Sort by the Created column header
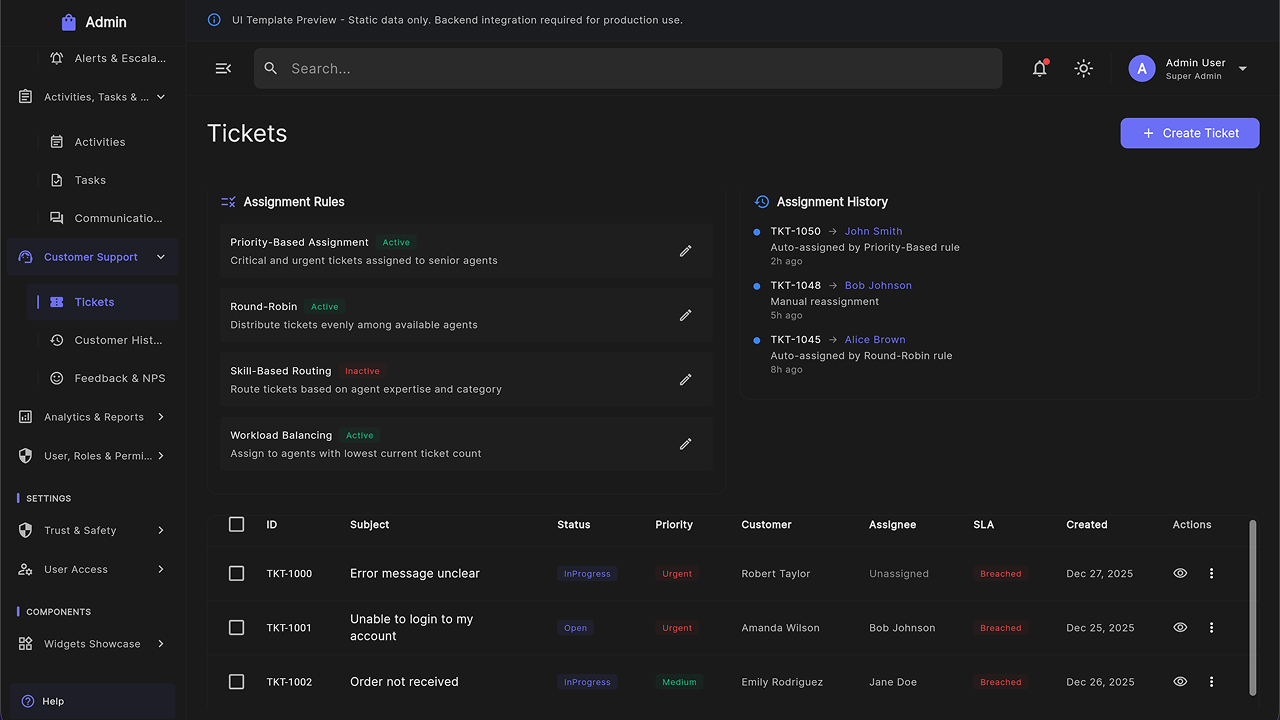Image resolution: width=1280 pixels, height=720 pixels. tap(1086, 524)
